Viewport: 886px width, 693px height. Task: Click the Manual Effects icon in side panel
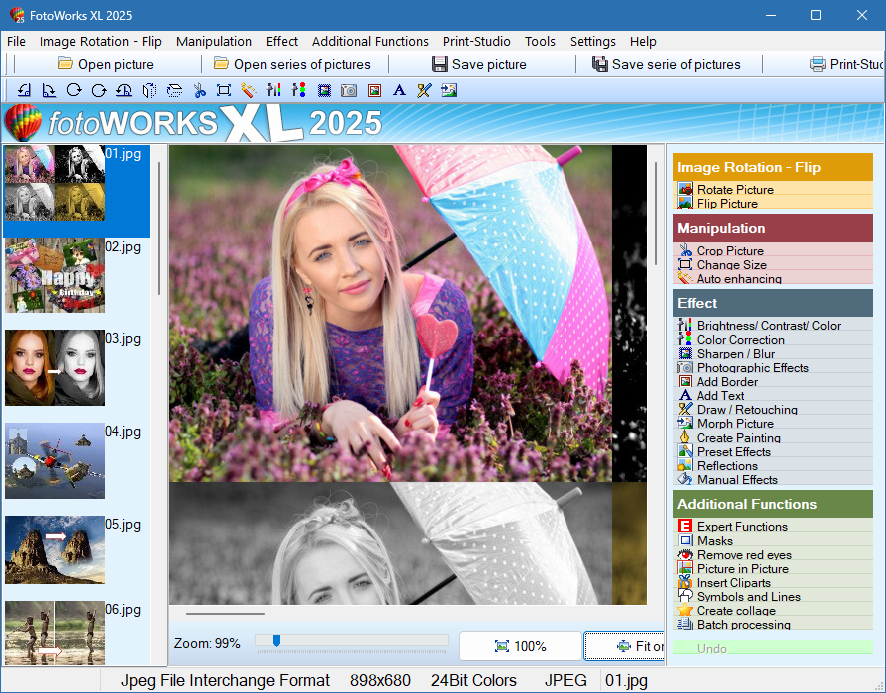(x=685, y=479)
